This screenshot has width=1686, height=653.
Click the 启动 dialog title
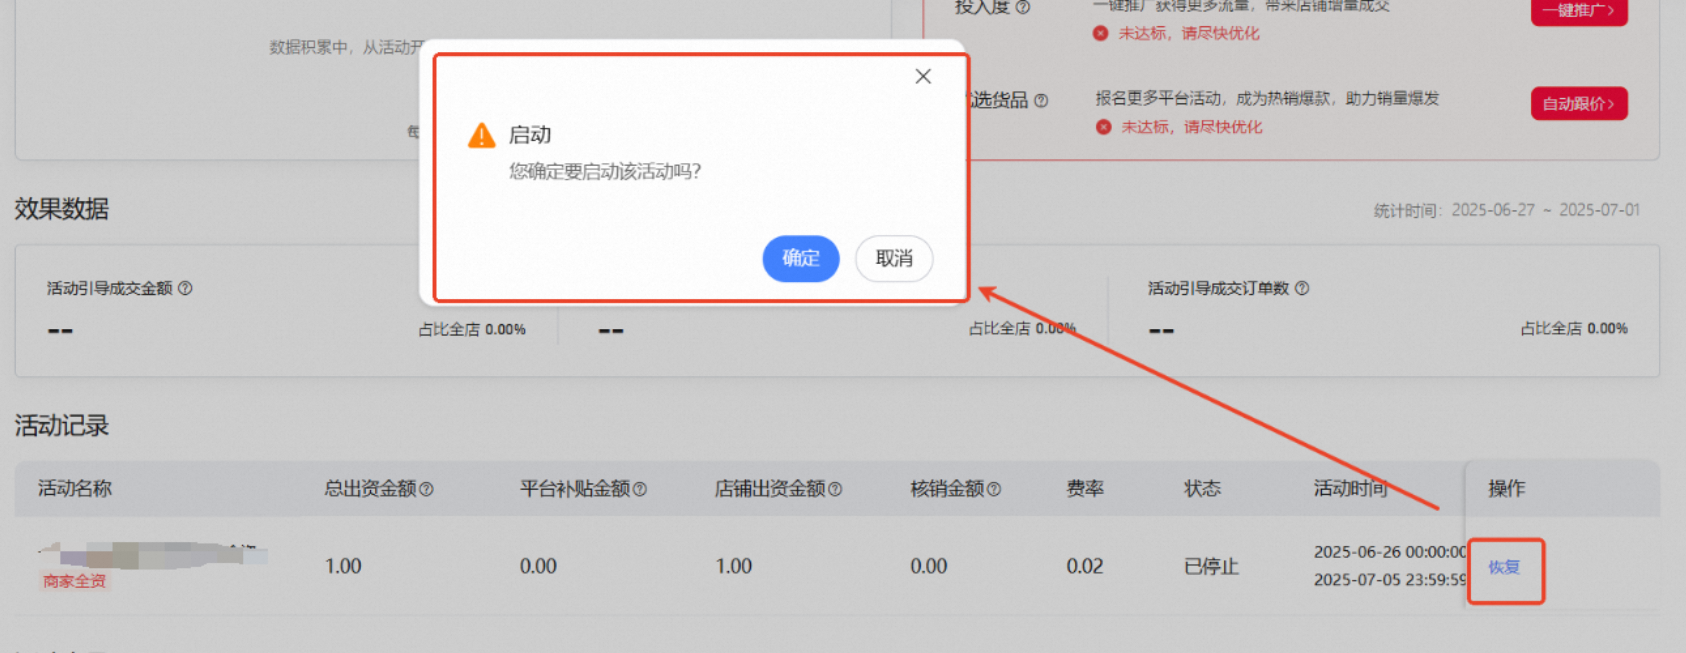tap(530, 135)
